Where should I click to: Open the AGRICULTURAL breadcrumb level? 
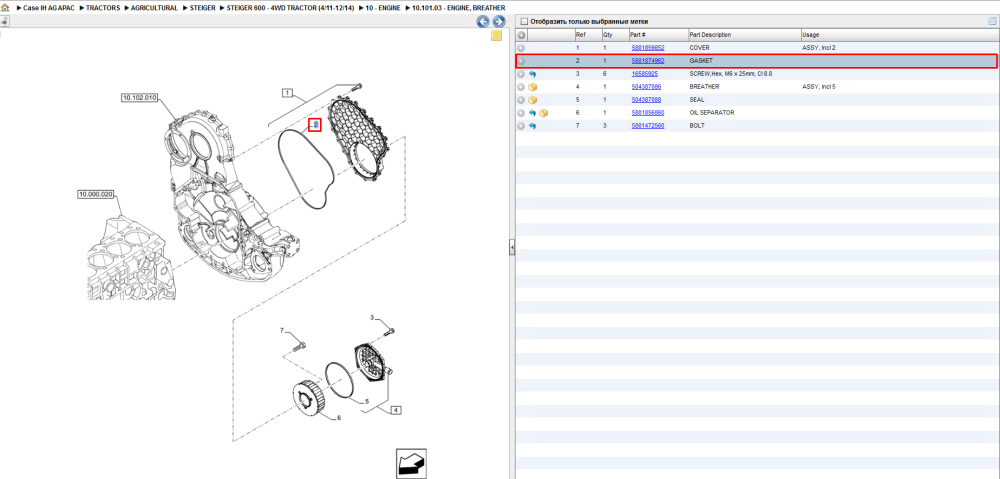(x=154, y=8)
